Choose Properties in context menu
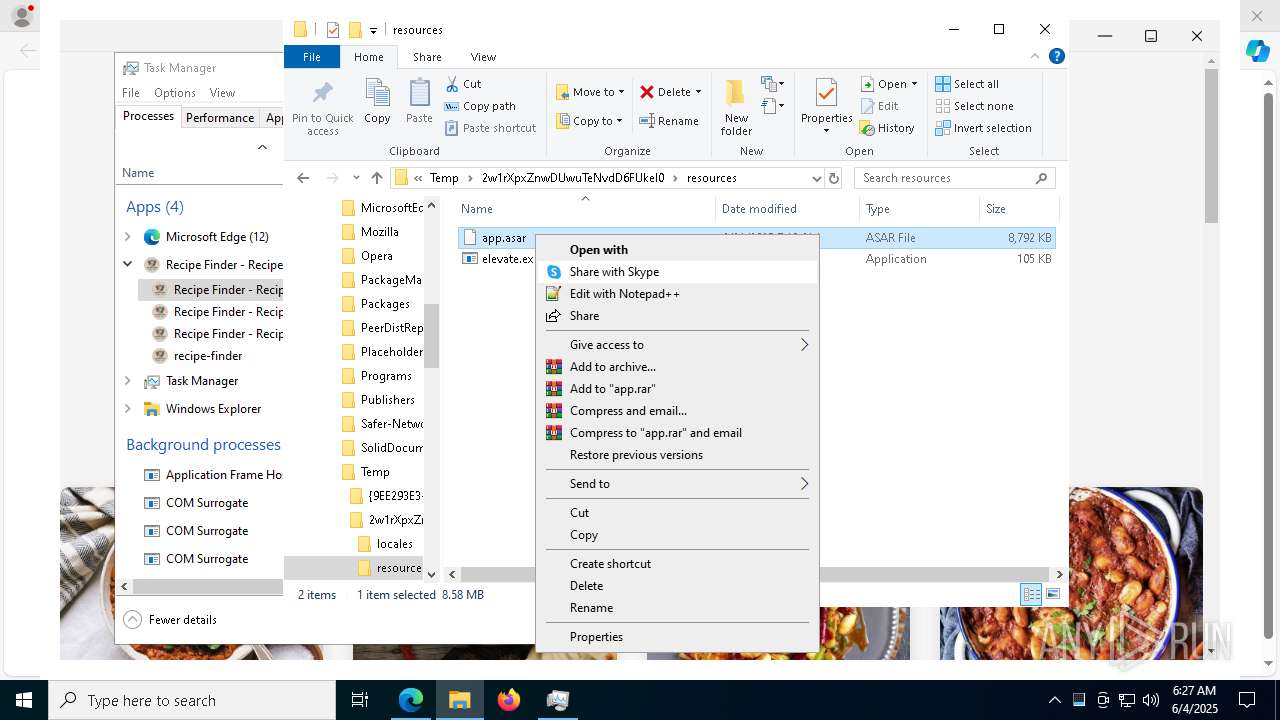The height and width of the screenshot is (720, 1280). pyautogui.click(x=677, y=637)
